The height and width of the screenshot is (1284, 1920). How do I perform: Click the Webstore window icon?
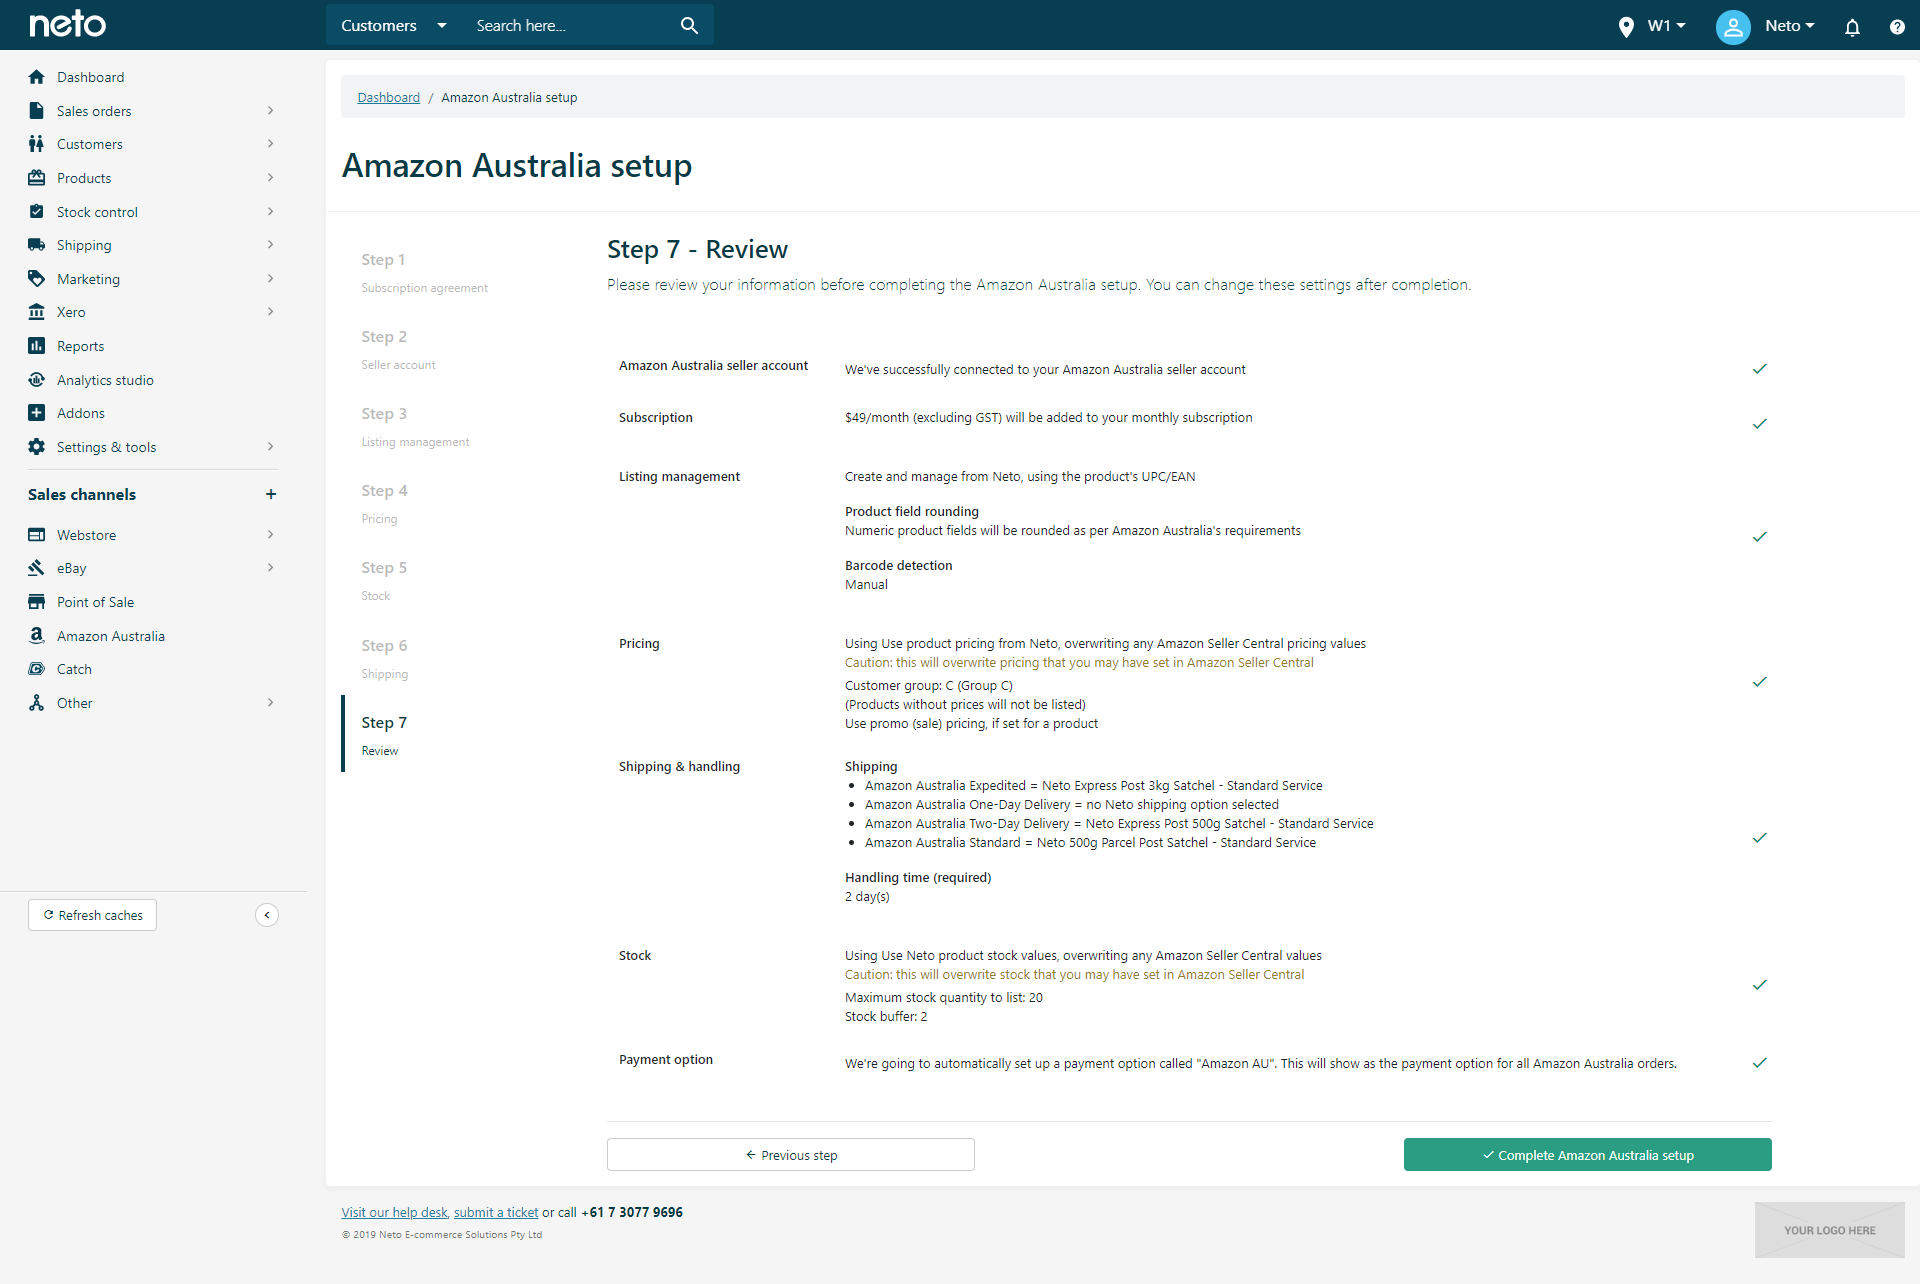pos(37,535)
